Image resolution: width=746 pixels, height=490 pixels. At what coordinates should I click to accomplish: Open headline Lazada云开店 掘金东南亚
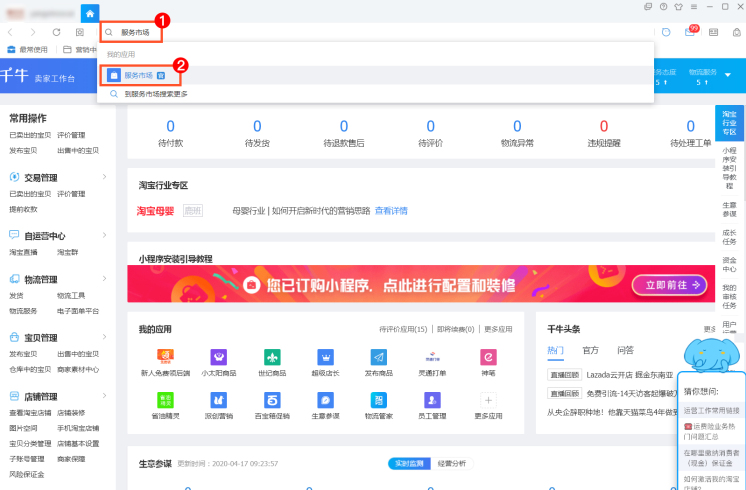pyautogui.click(x=629, y=375)
